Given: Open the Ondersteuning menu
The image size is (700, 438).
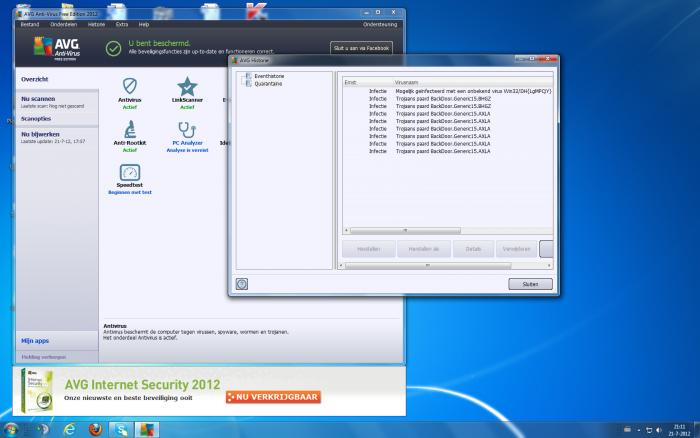Looking at the screenshot, I should pyautogui.click(x=380, y=25).
